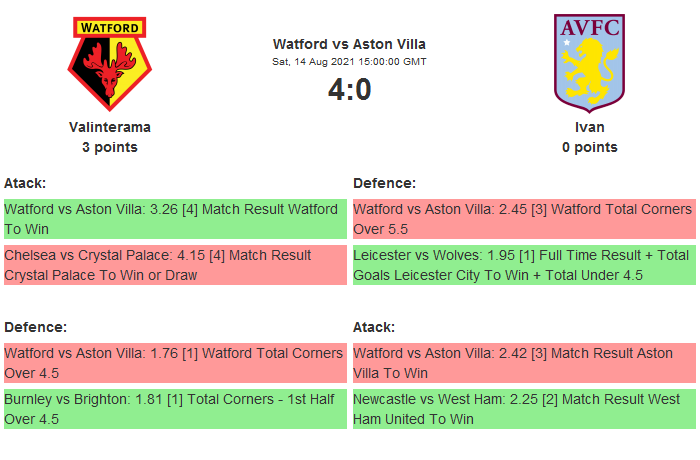The image size is (700, 460).
Task: Click the Aston Villa AVFC crest
Action: (589, 62)
